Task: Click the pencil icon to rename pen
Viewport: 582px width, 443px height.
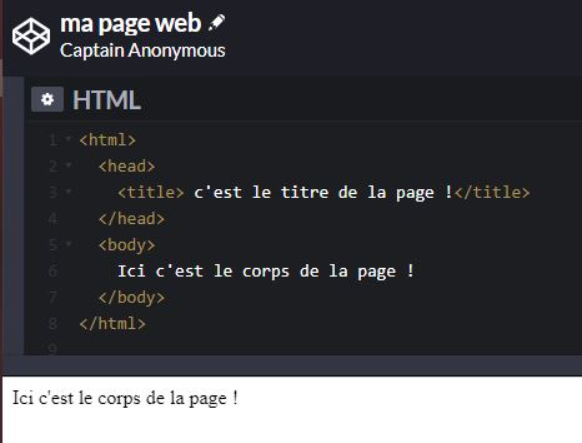Action: coord(216,22)
